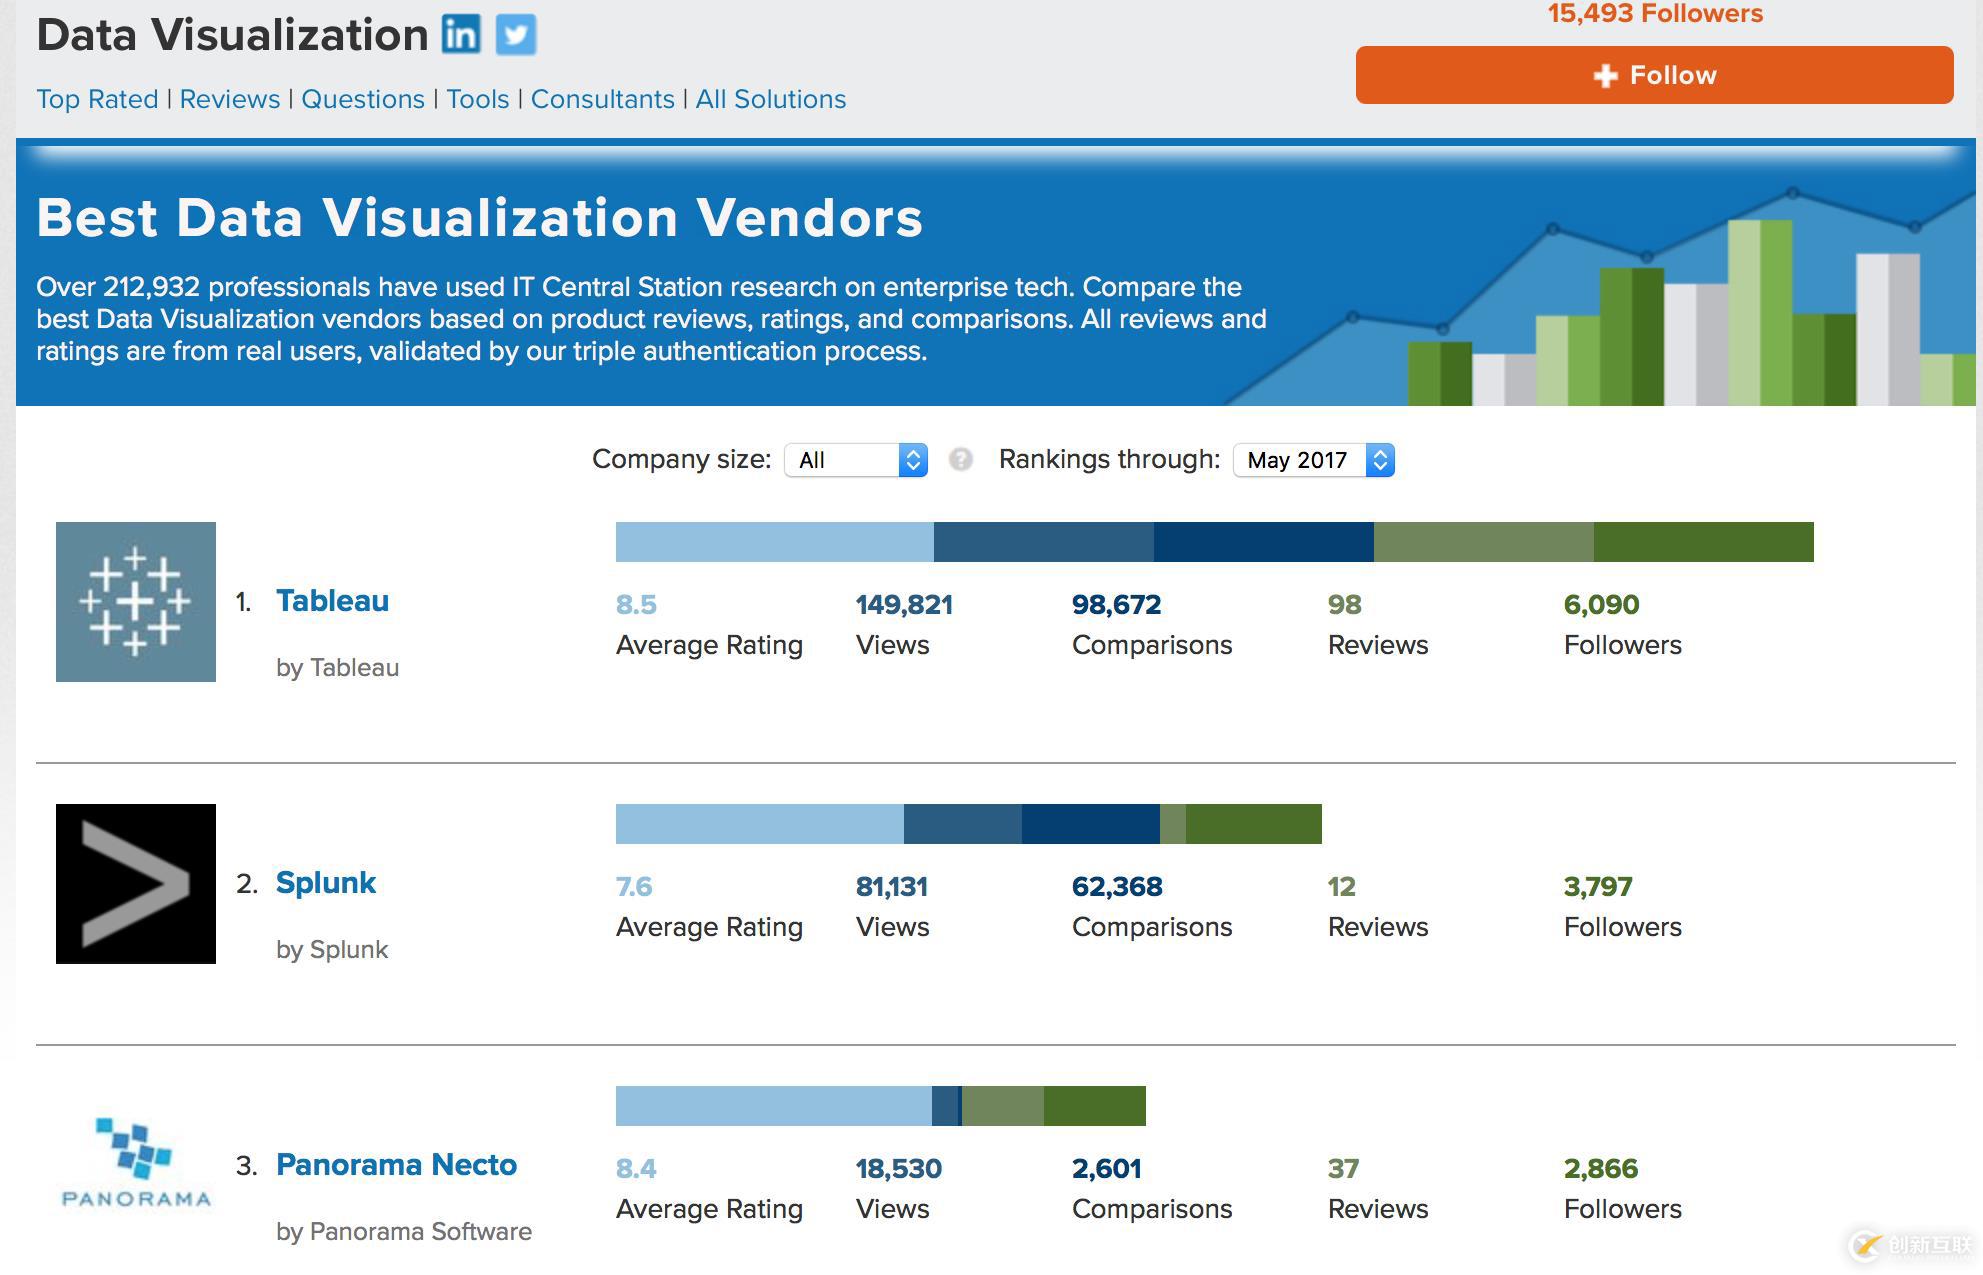Open the Rankings through dropdown
This screenshot has height=1275, width=1983.
(x=1312, y=460)
